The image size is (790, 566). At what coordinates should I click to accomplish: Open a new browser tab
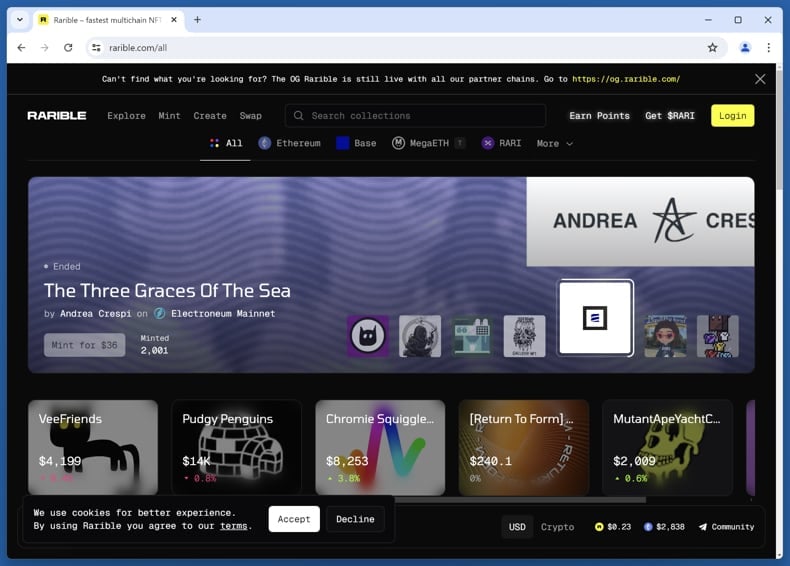tap(198, 20)
